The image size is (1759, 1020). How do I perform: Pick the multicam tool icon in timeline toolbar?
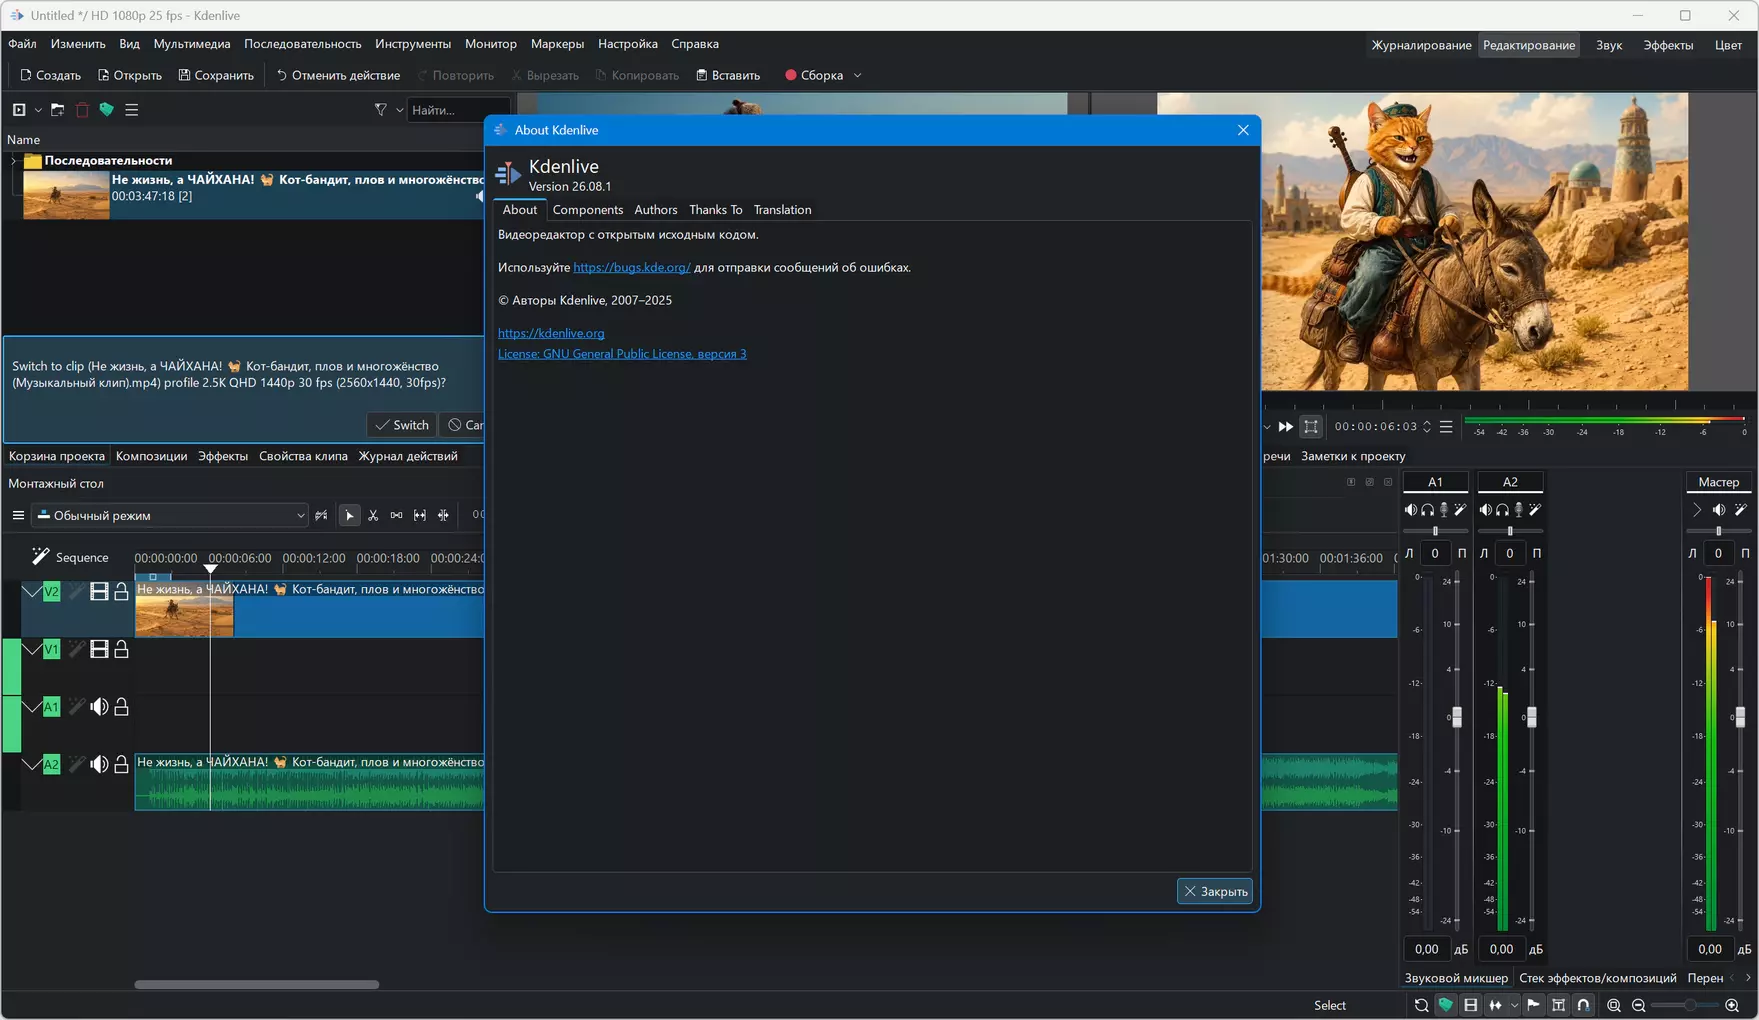[x=443, y=516]
